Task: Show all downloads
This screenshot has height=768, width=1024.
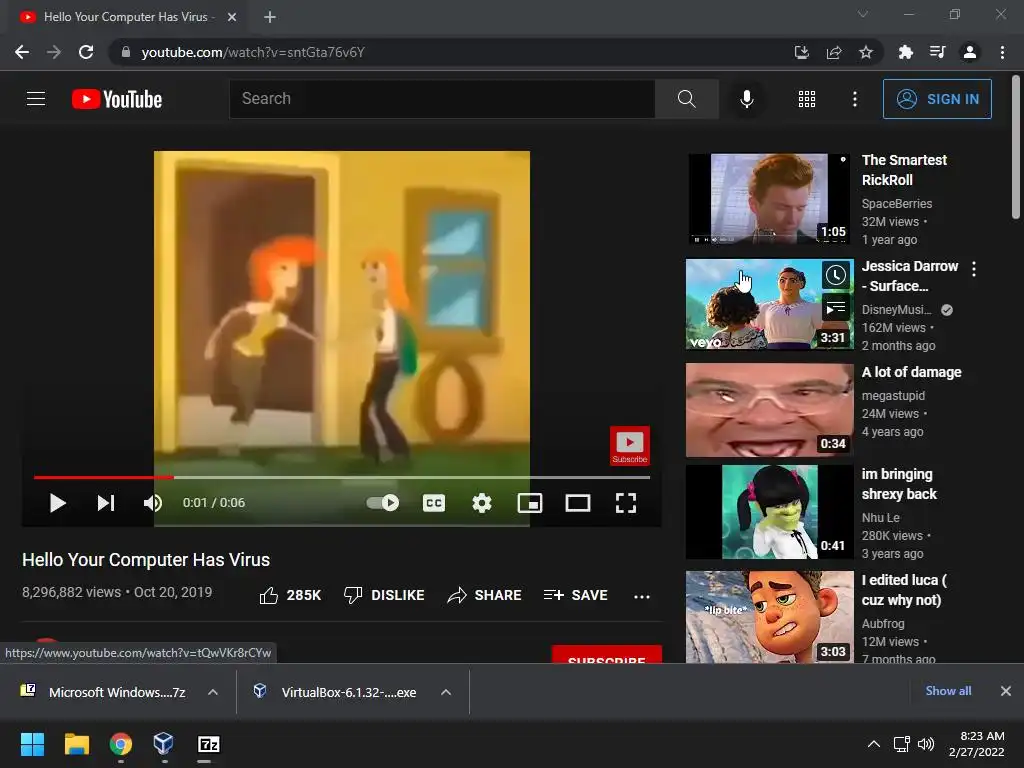Action: point(948,691)
